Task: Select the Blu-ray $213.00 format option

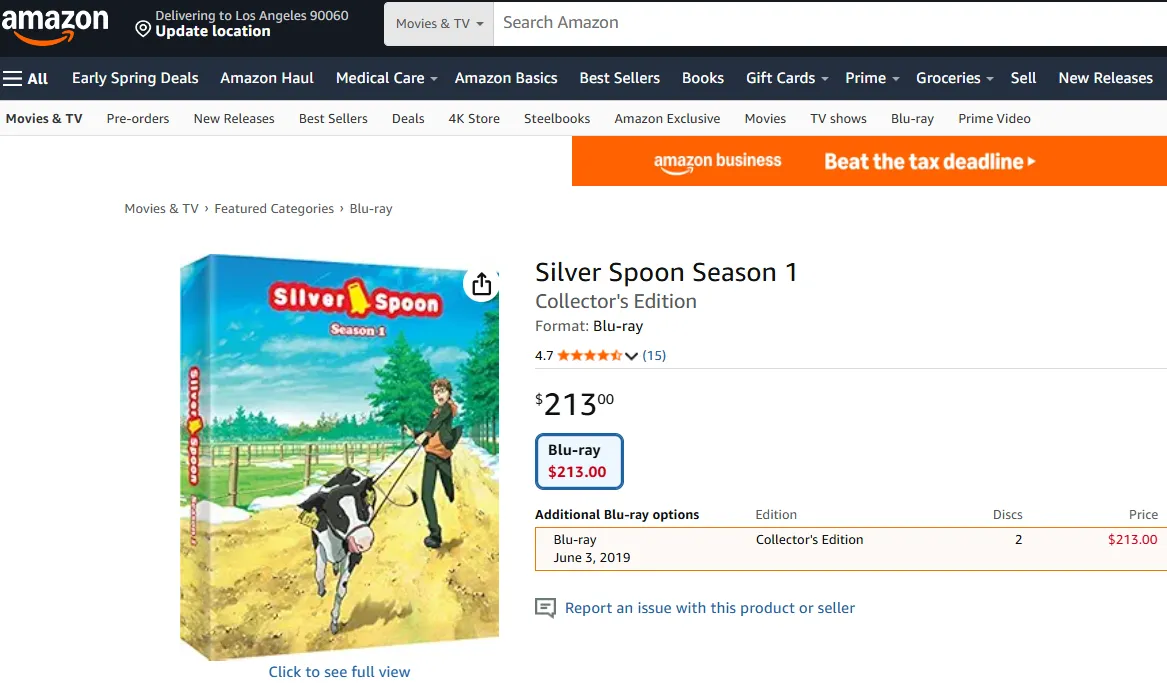Action: (x=579, y=461)
